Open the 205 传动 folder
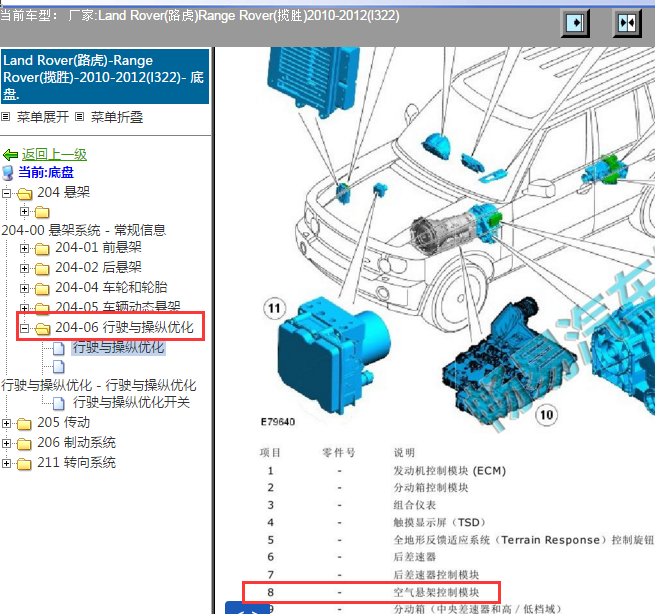The height and width of the screenshot is (614, 655). coord(63,422)
